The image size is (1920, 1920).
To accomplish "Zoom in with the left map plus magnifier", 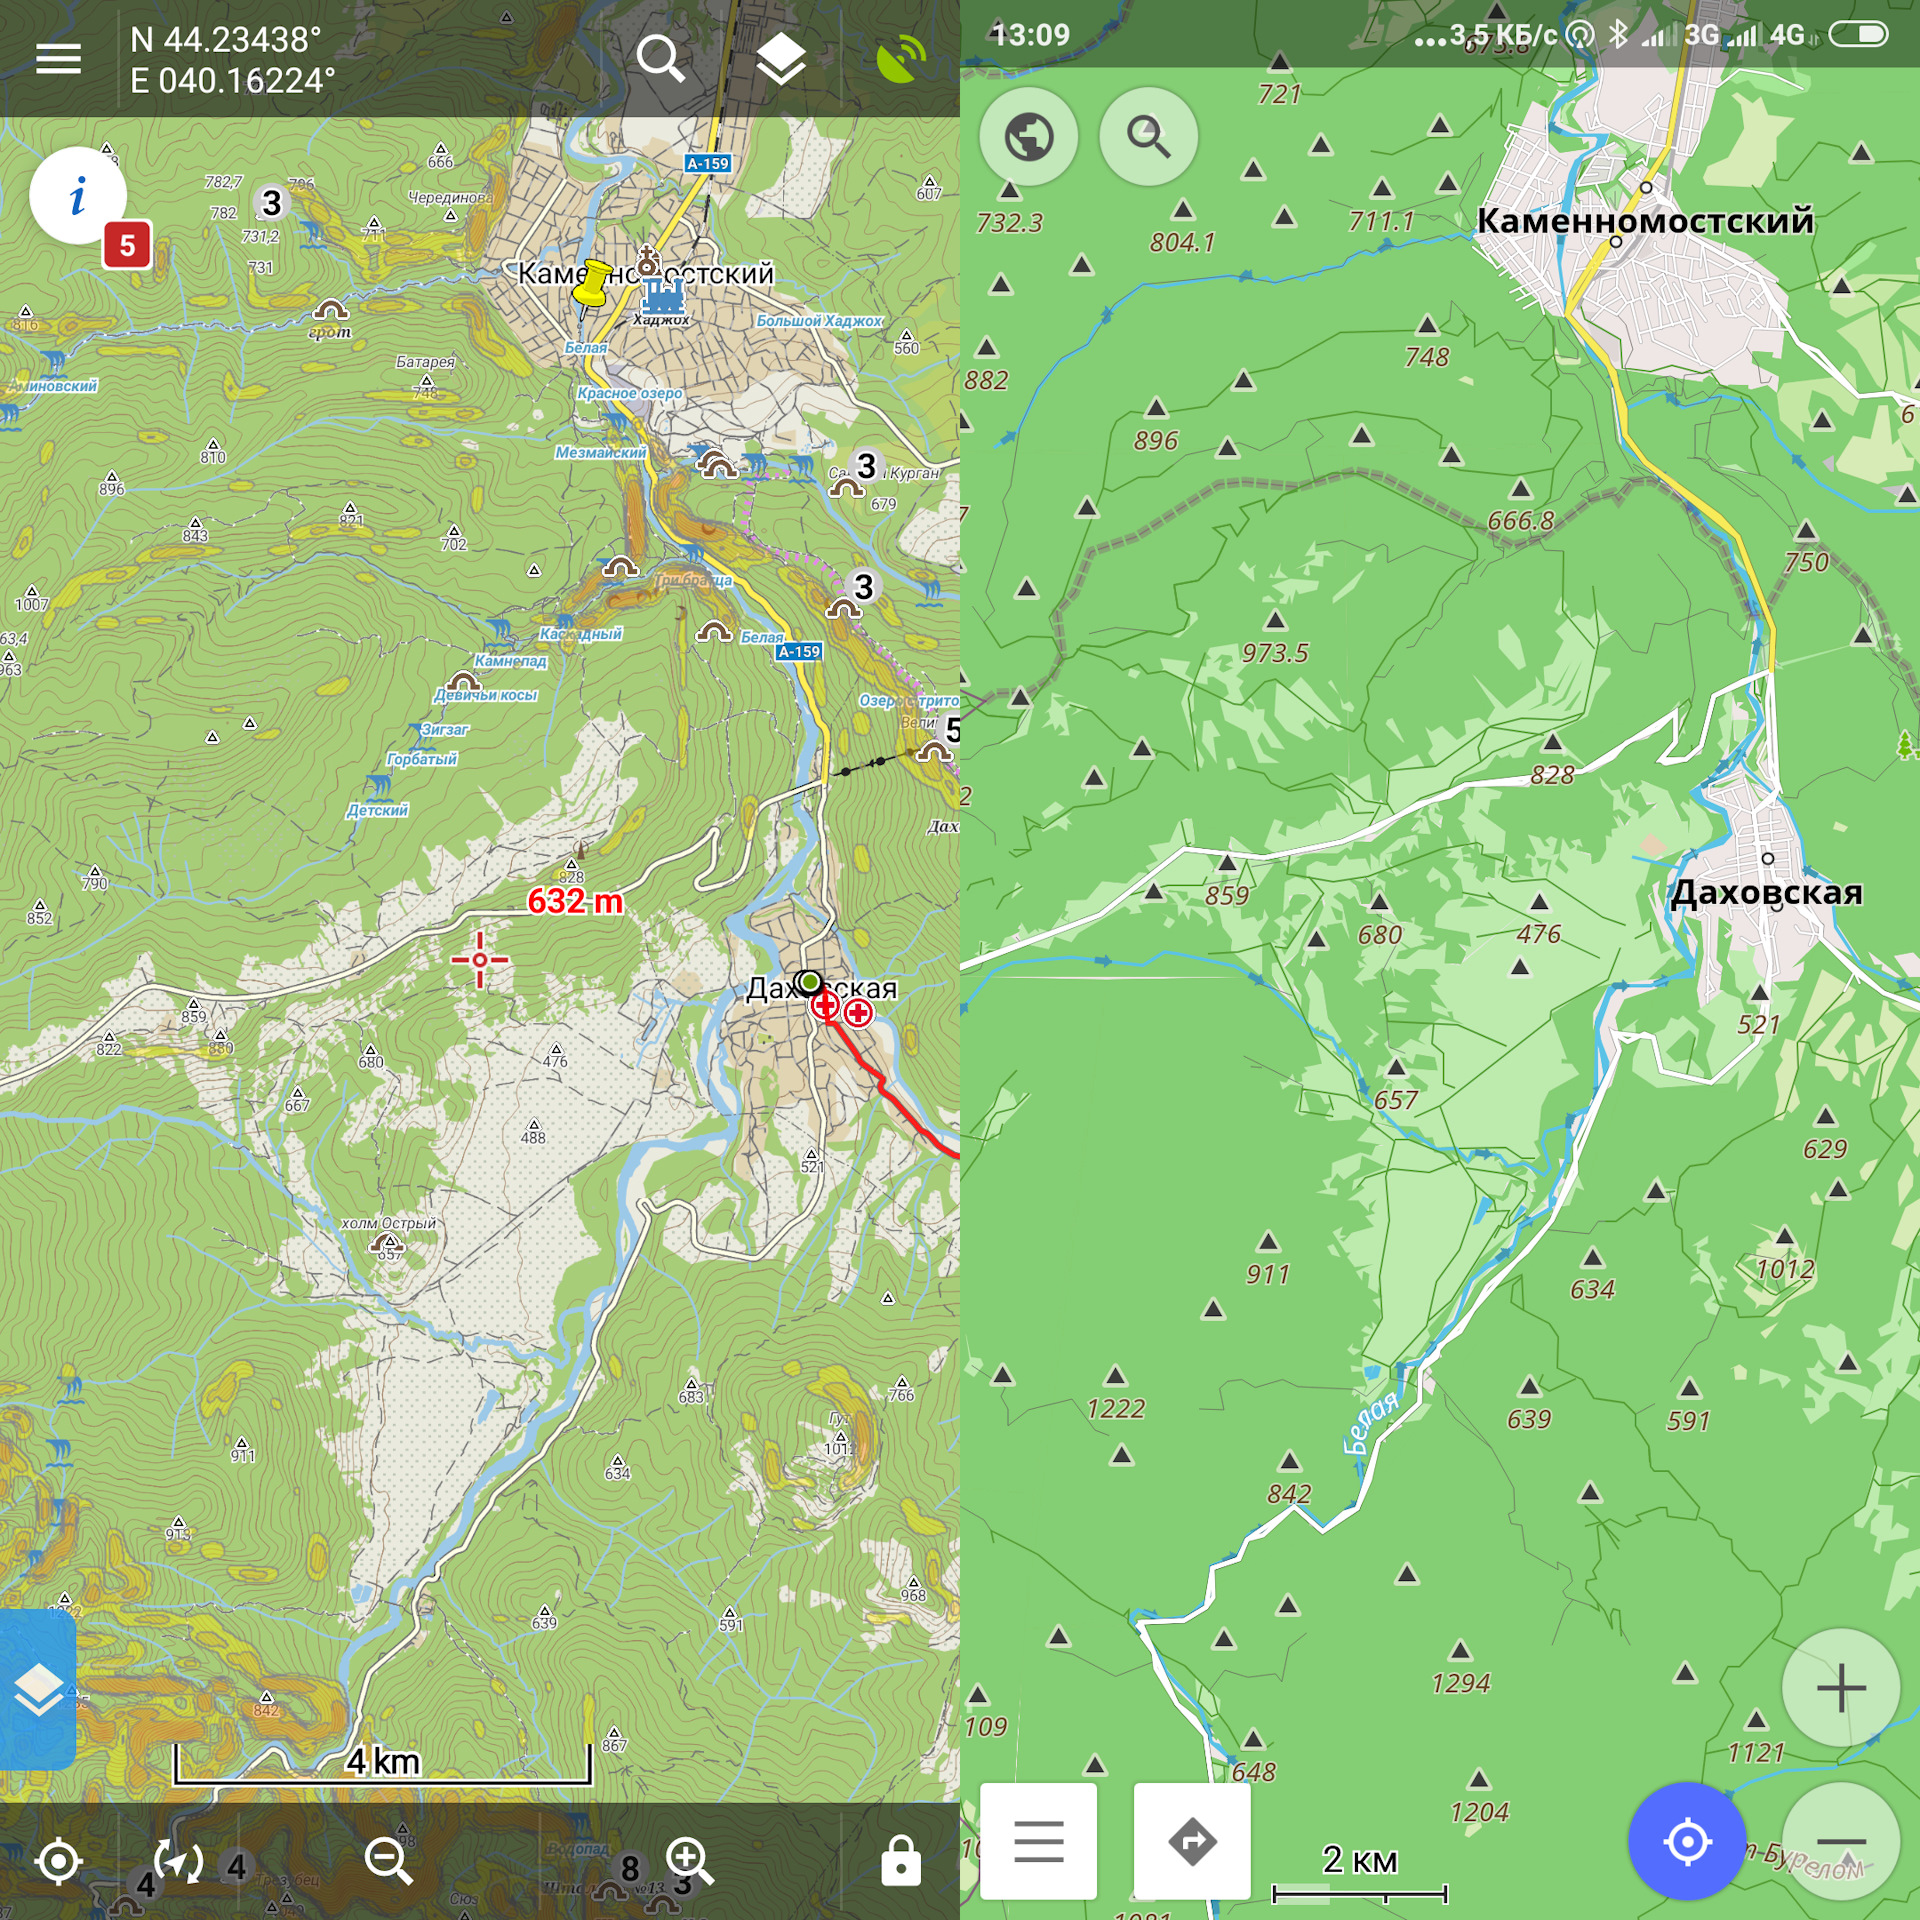I will (690, 1862).
